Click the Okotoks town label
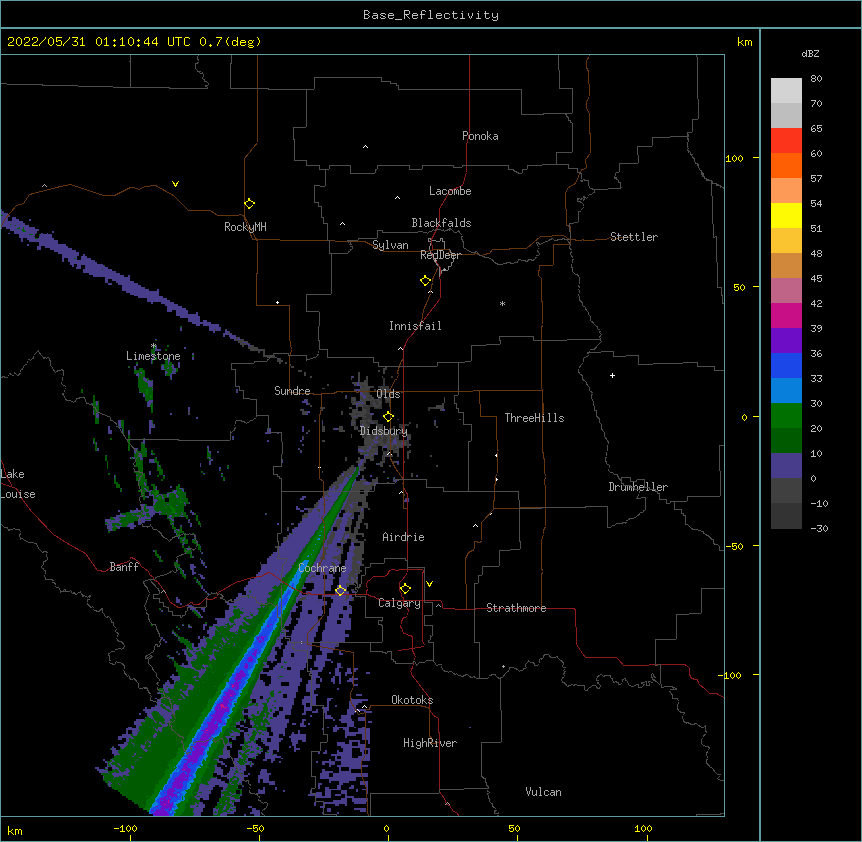Image resolution: width=862 pixels, height=842 pixels. click(412, 700)
